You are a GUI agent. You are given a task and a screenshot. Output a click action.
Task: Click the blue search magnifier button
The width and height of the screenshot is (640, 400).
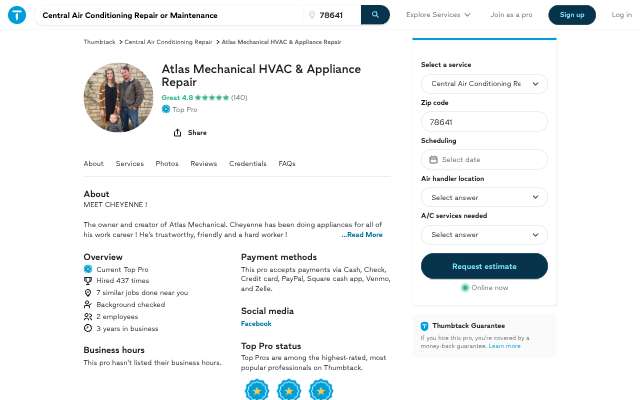tap(375, 15)
